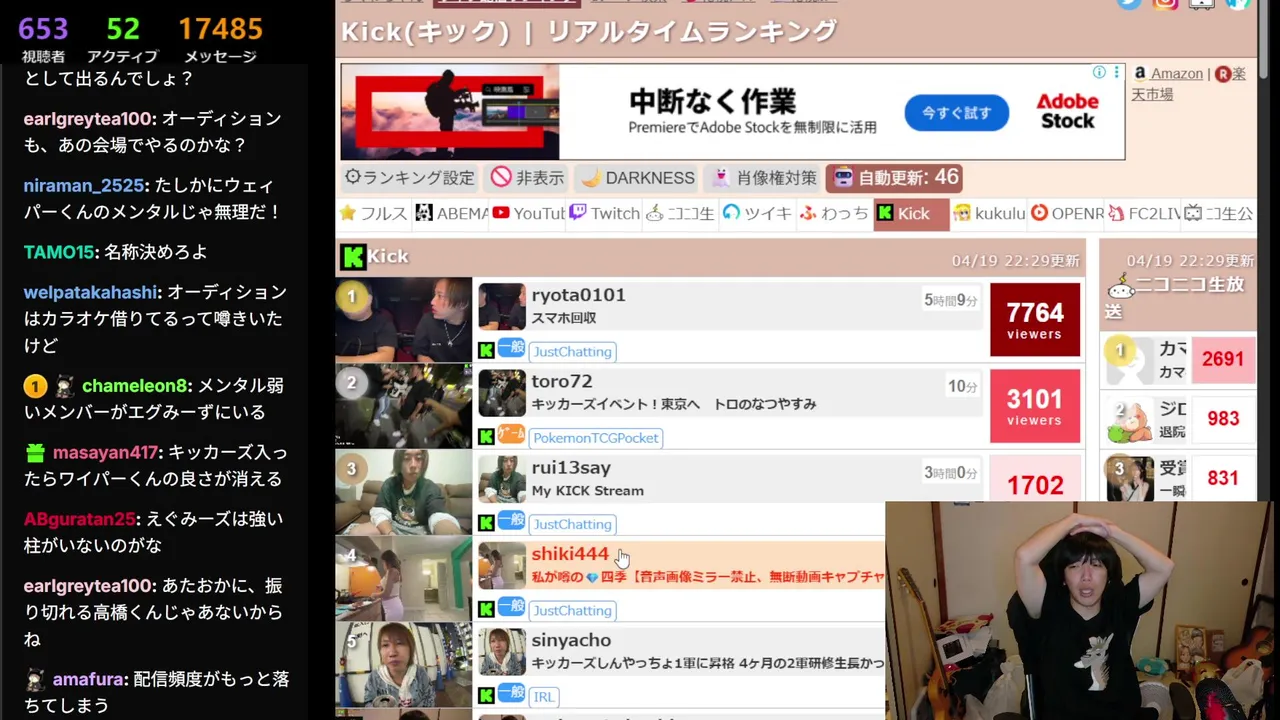Click 7764 viewers count box

point(1035,320)
